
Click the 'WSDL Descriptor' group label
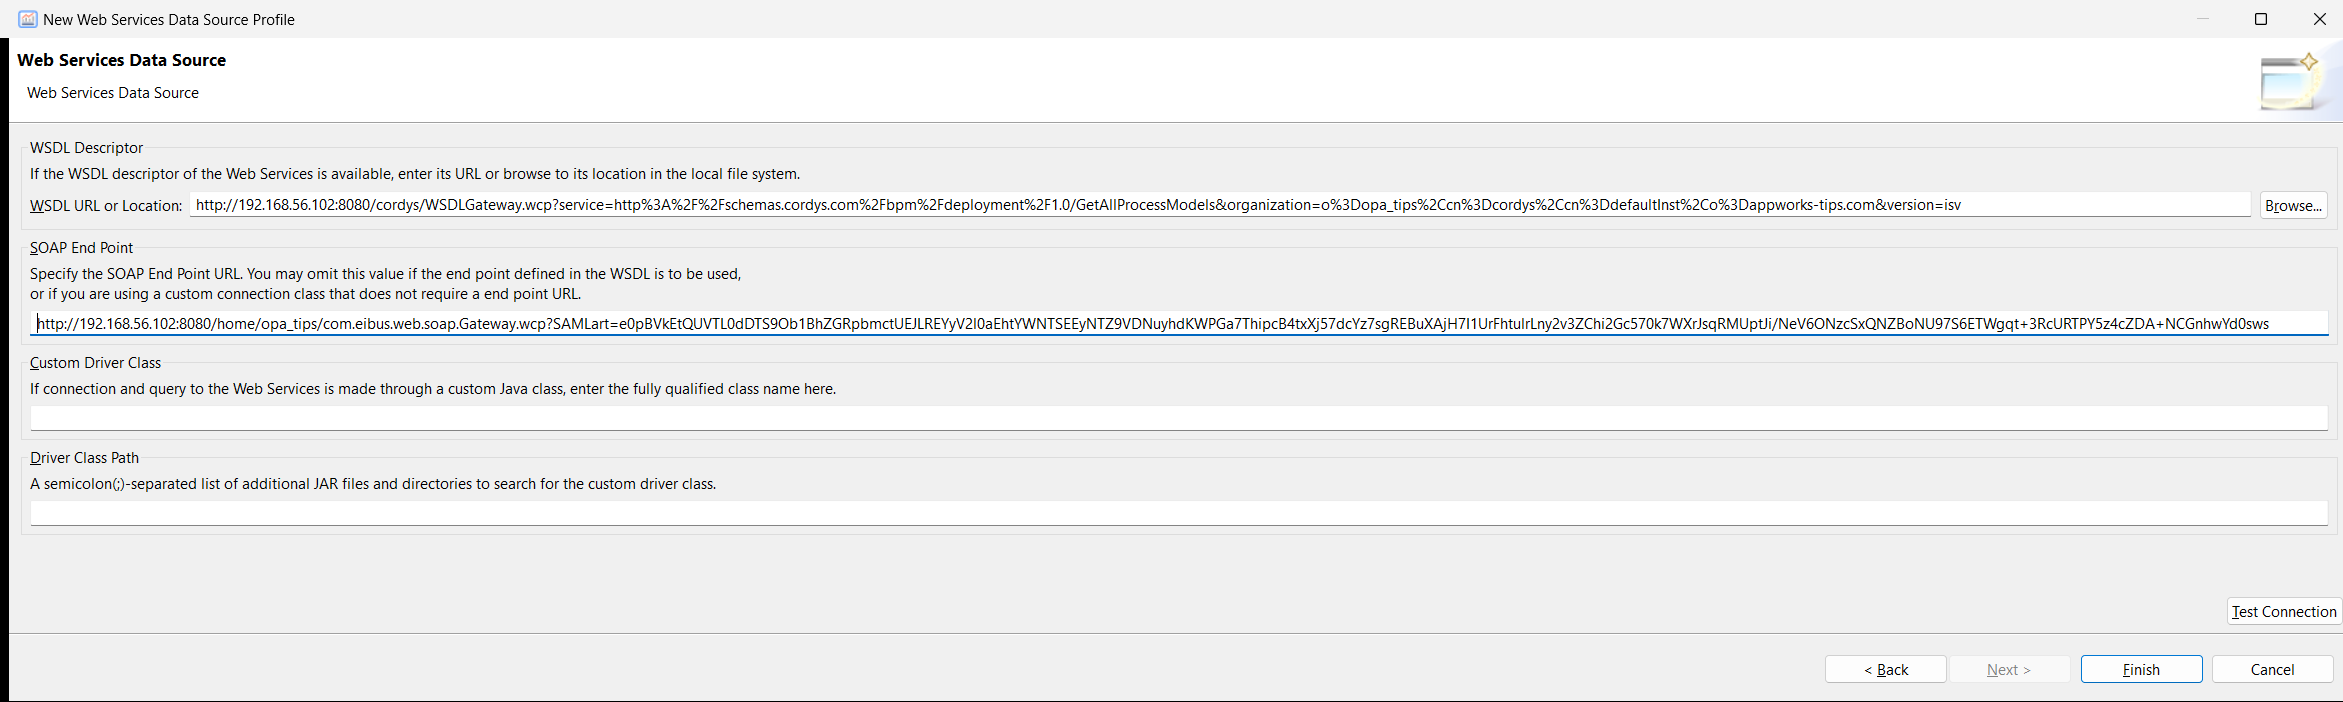[86, 147]
